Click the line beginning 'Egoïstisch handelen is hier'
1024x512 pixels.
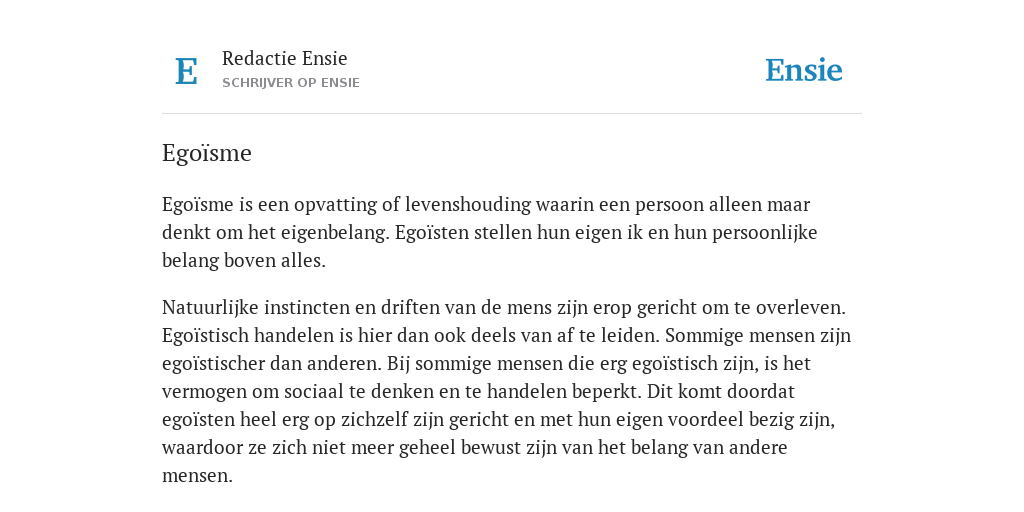tap(506, 335)
